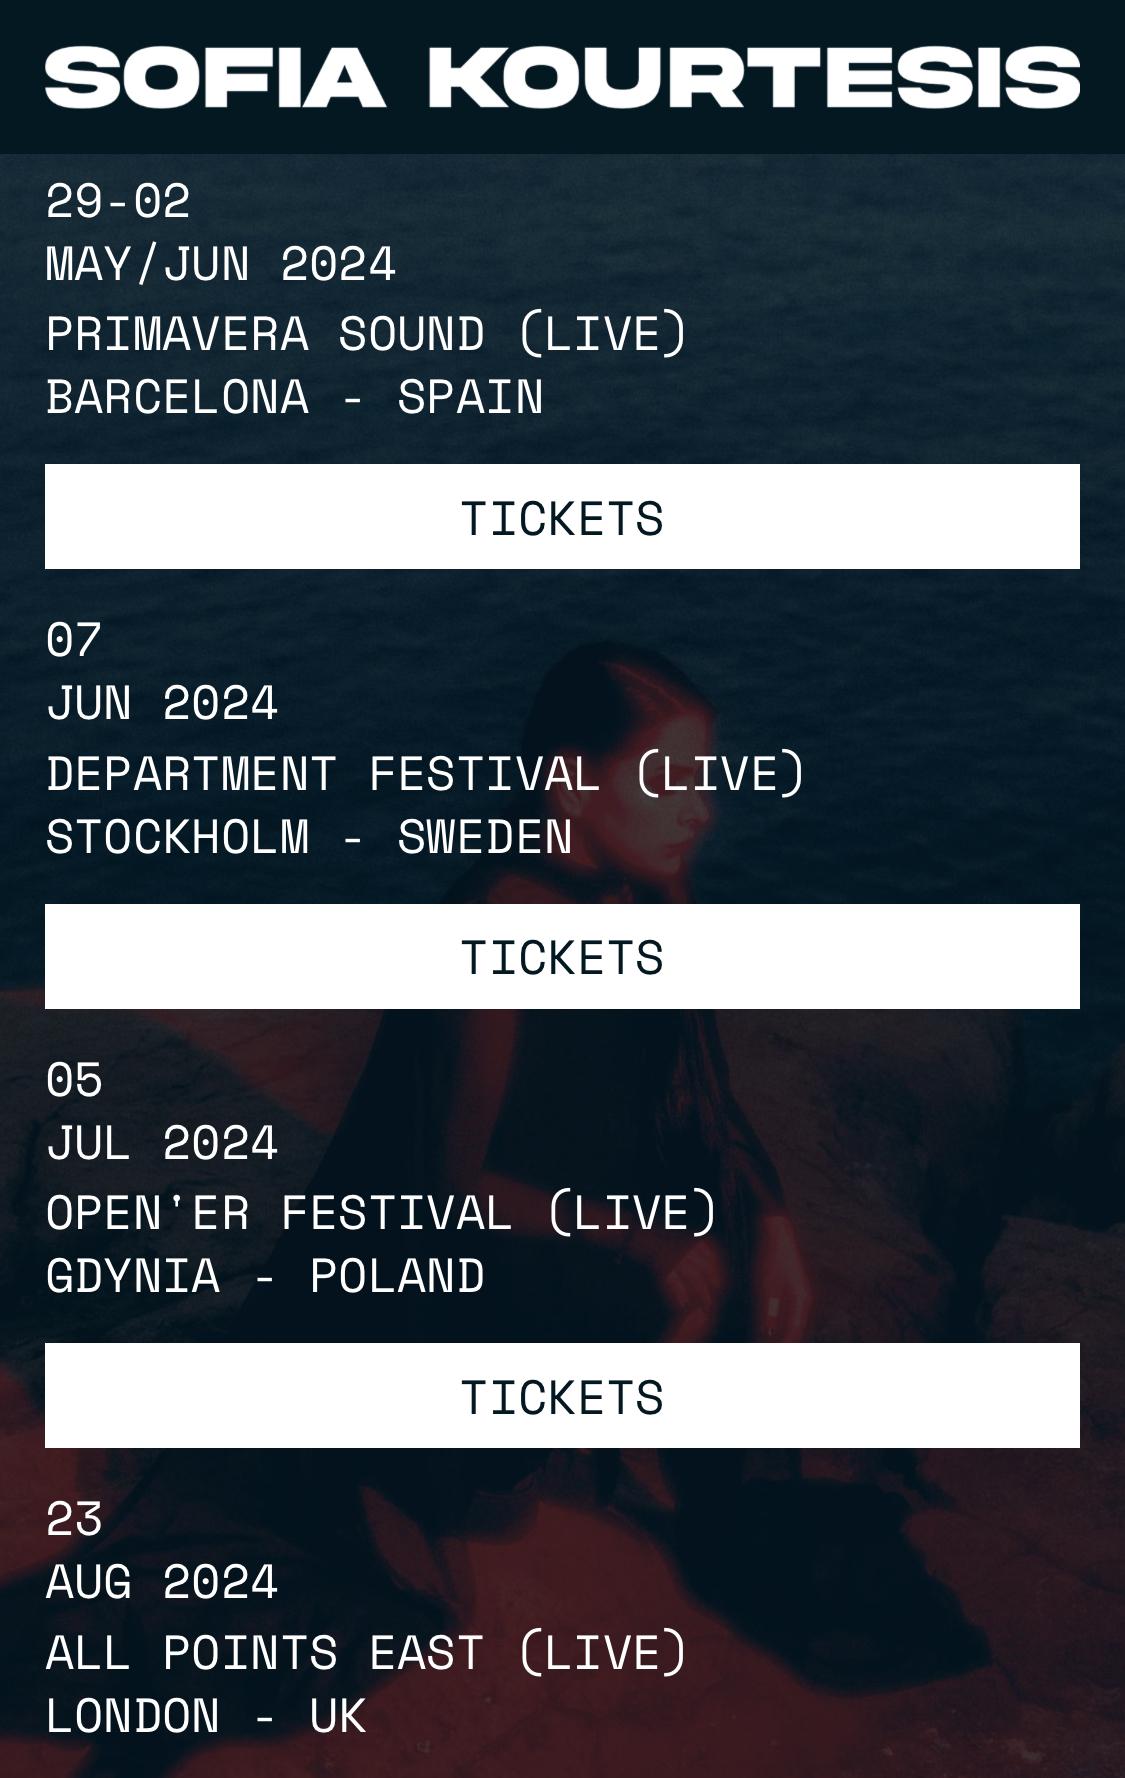
Task: Select the London - UK location text
Action: tap(206, 1716)
